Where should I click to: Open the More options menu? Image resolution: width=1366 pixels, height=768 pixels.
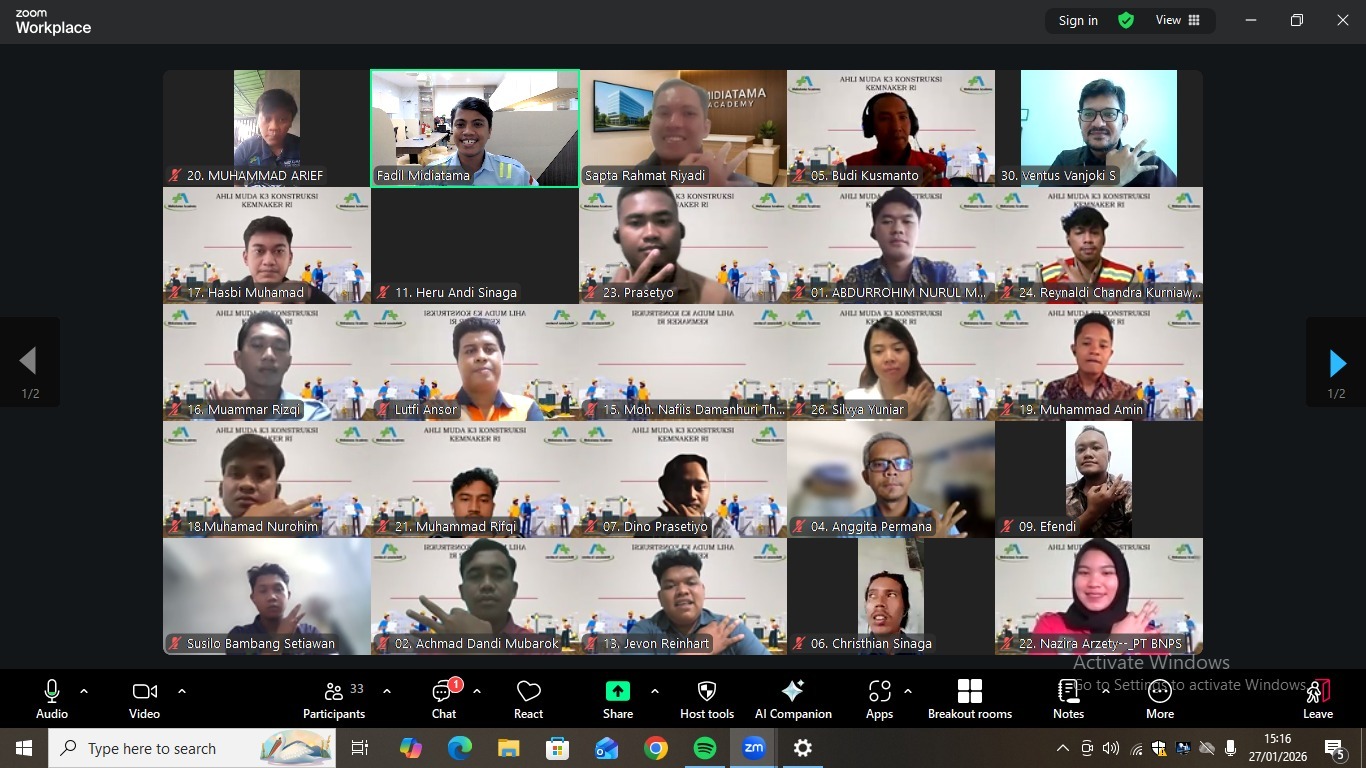pyautogui.click(x=1160, y=699)
